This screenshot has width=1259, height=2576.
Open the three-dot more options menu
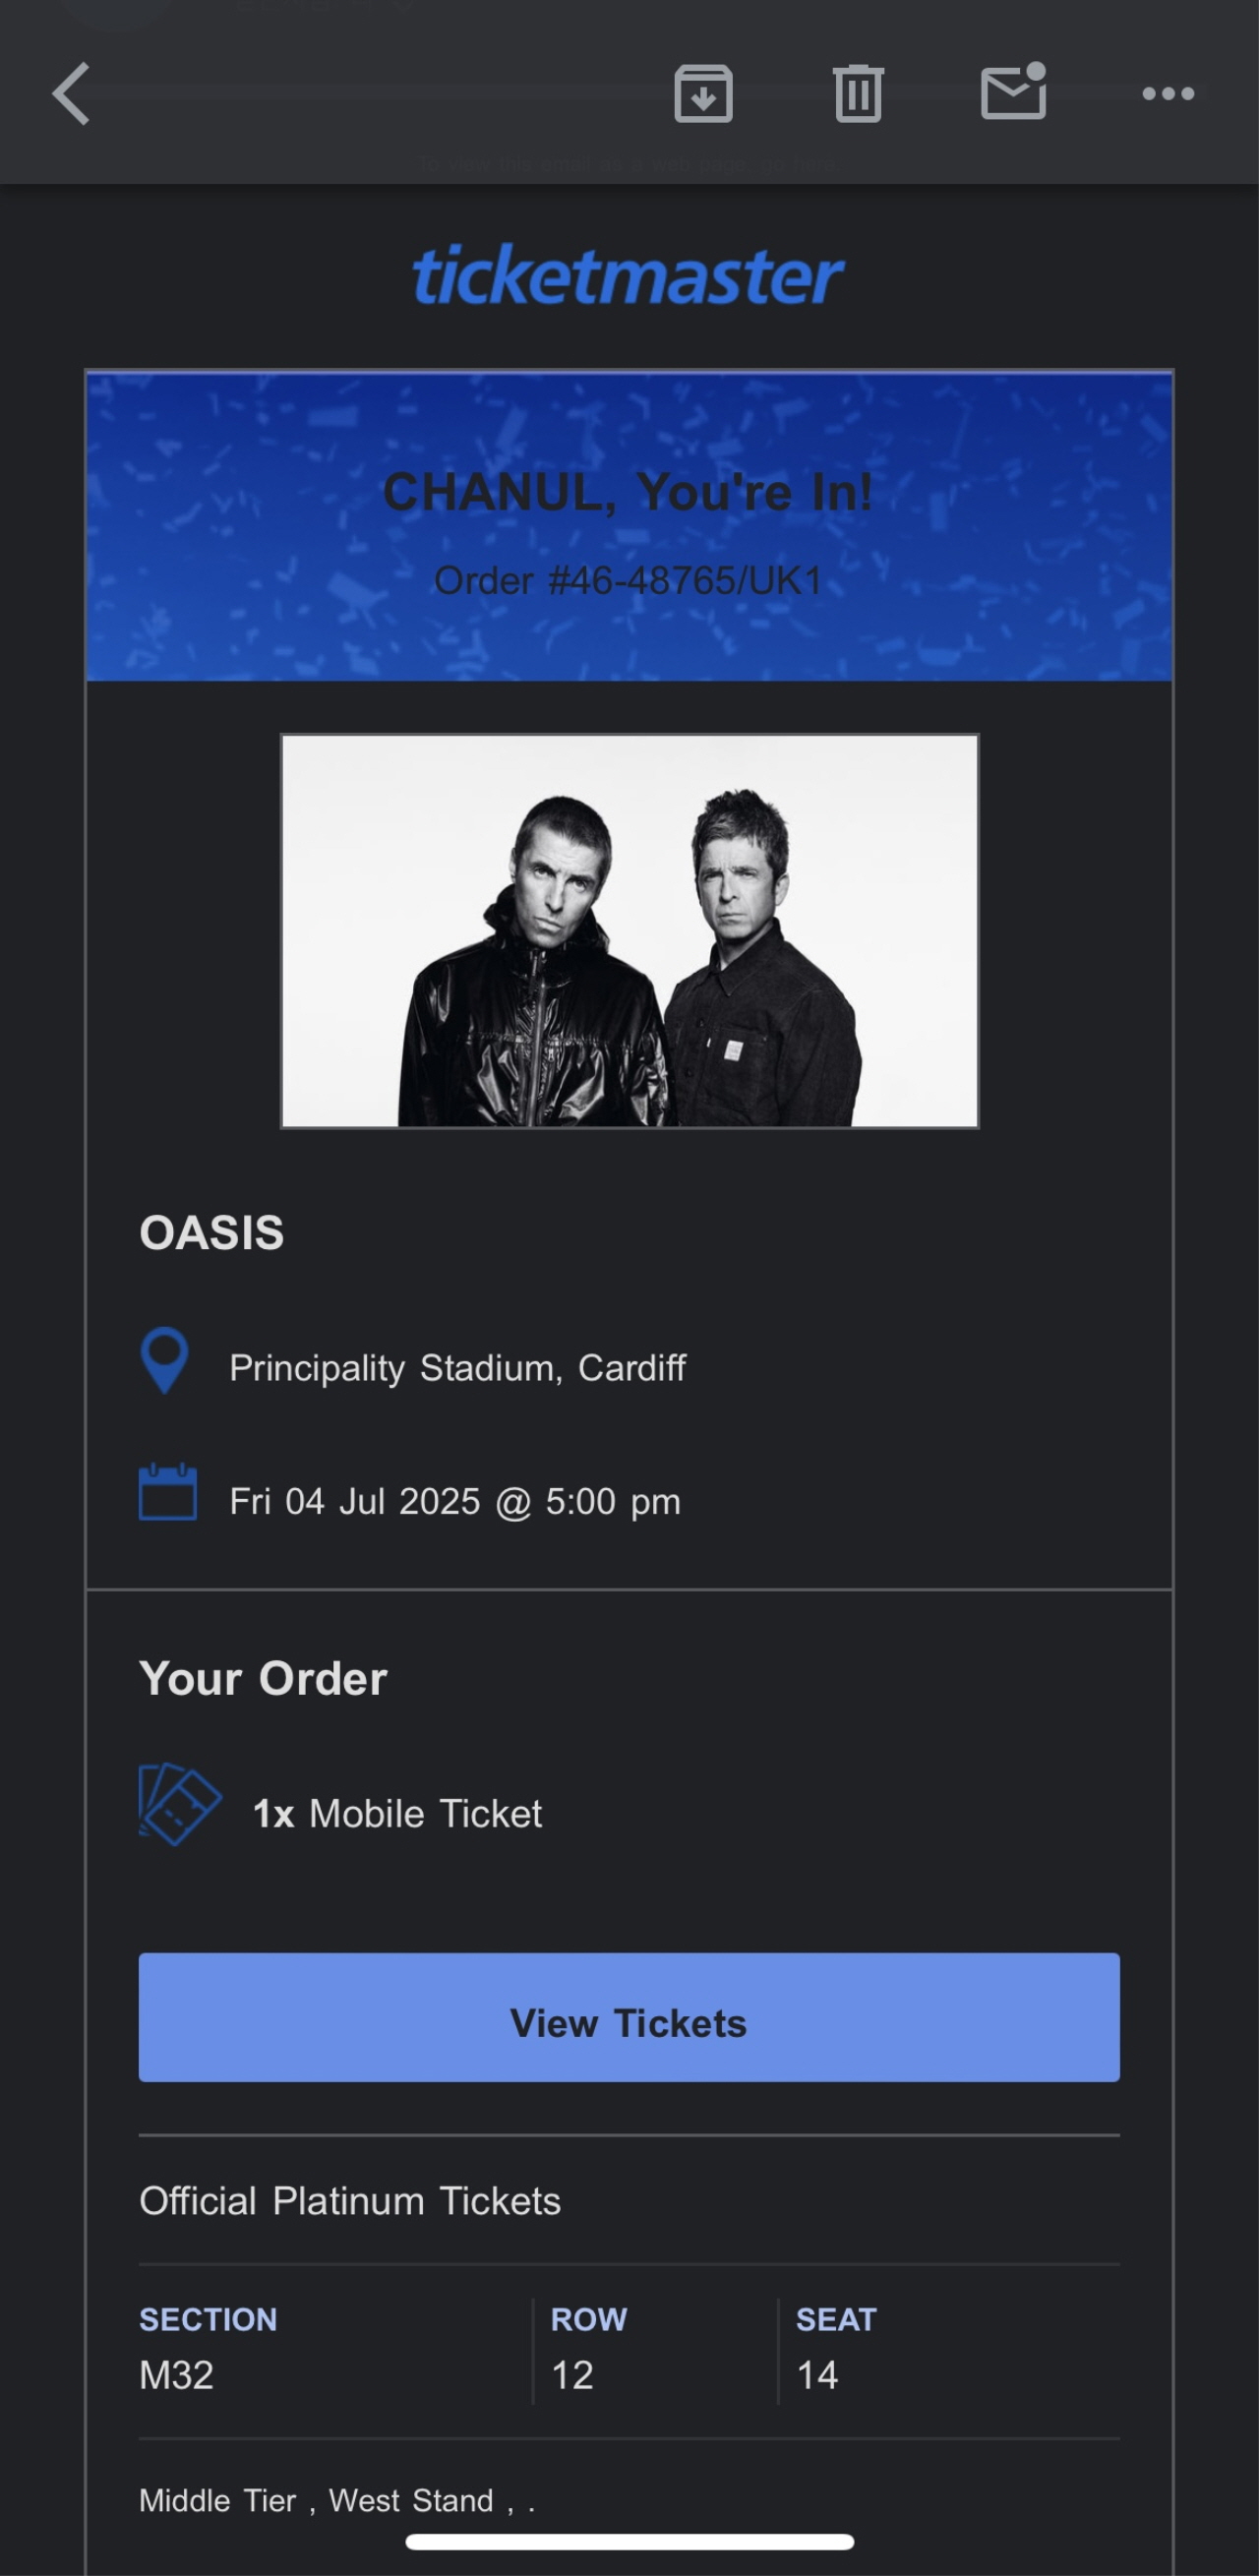pos(1168,94)
